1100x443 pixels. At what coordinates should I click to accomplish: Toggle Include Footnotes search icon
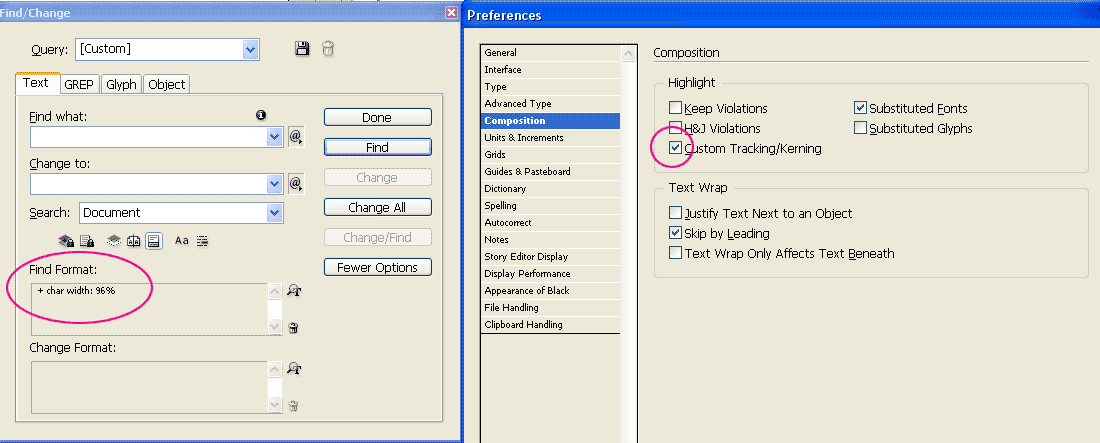click(x=154, y=241)
